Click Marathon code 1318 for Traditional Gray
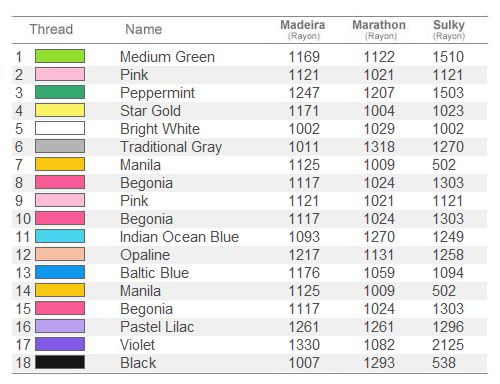 (379, 147)
